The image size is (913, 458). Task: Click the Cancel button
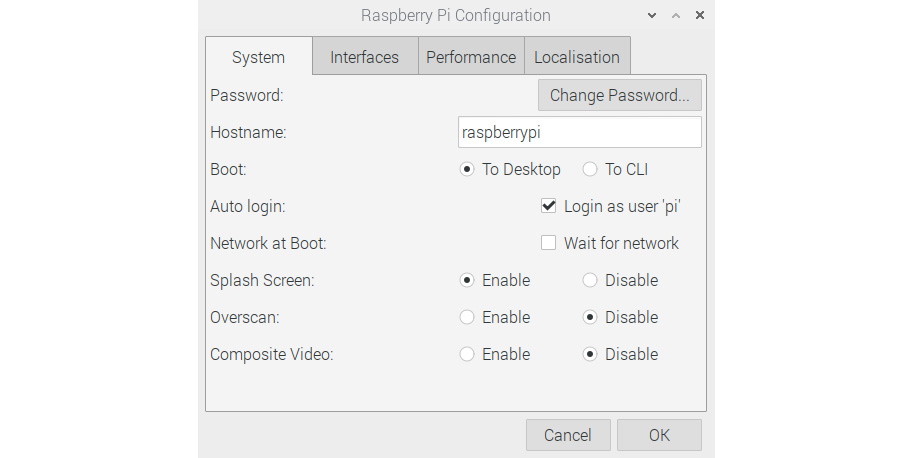point(568,435)
